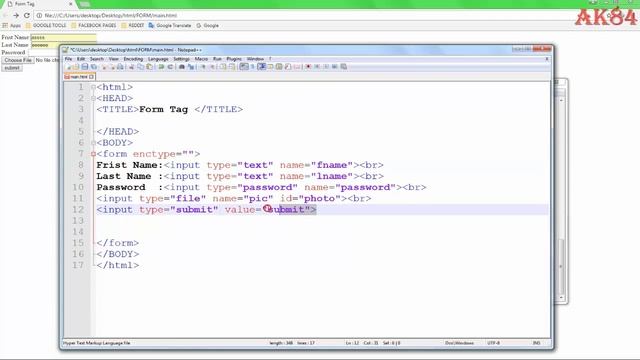Create a new file in Notepad++ toolbar
The width and height of the screenshot is (640, 360).
coord(69,67)
